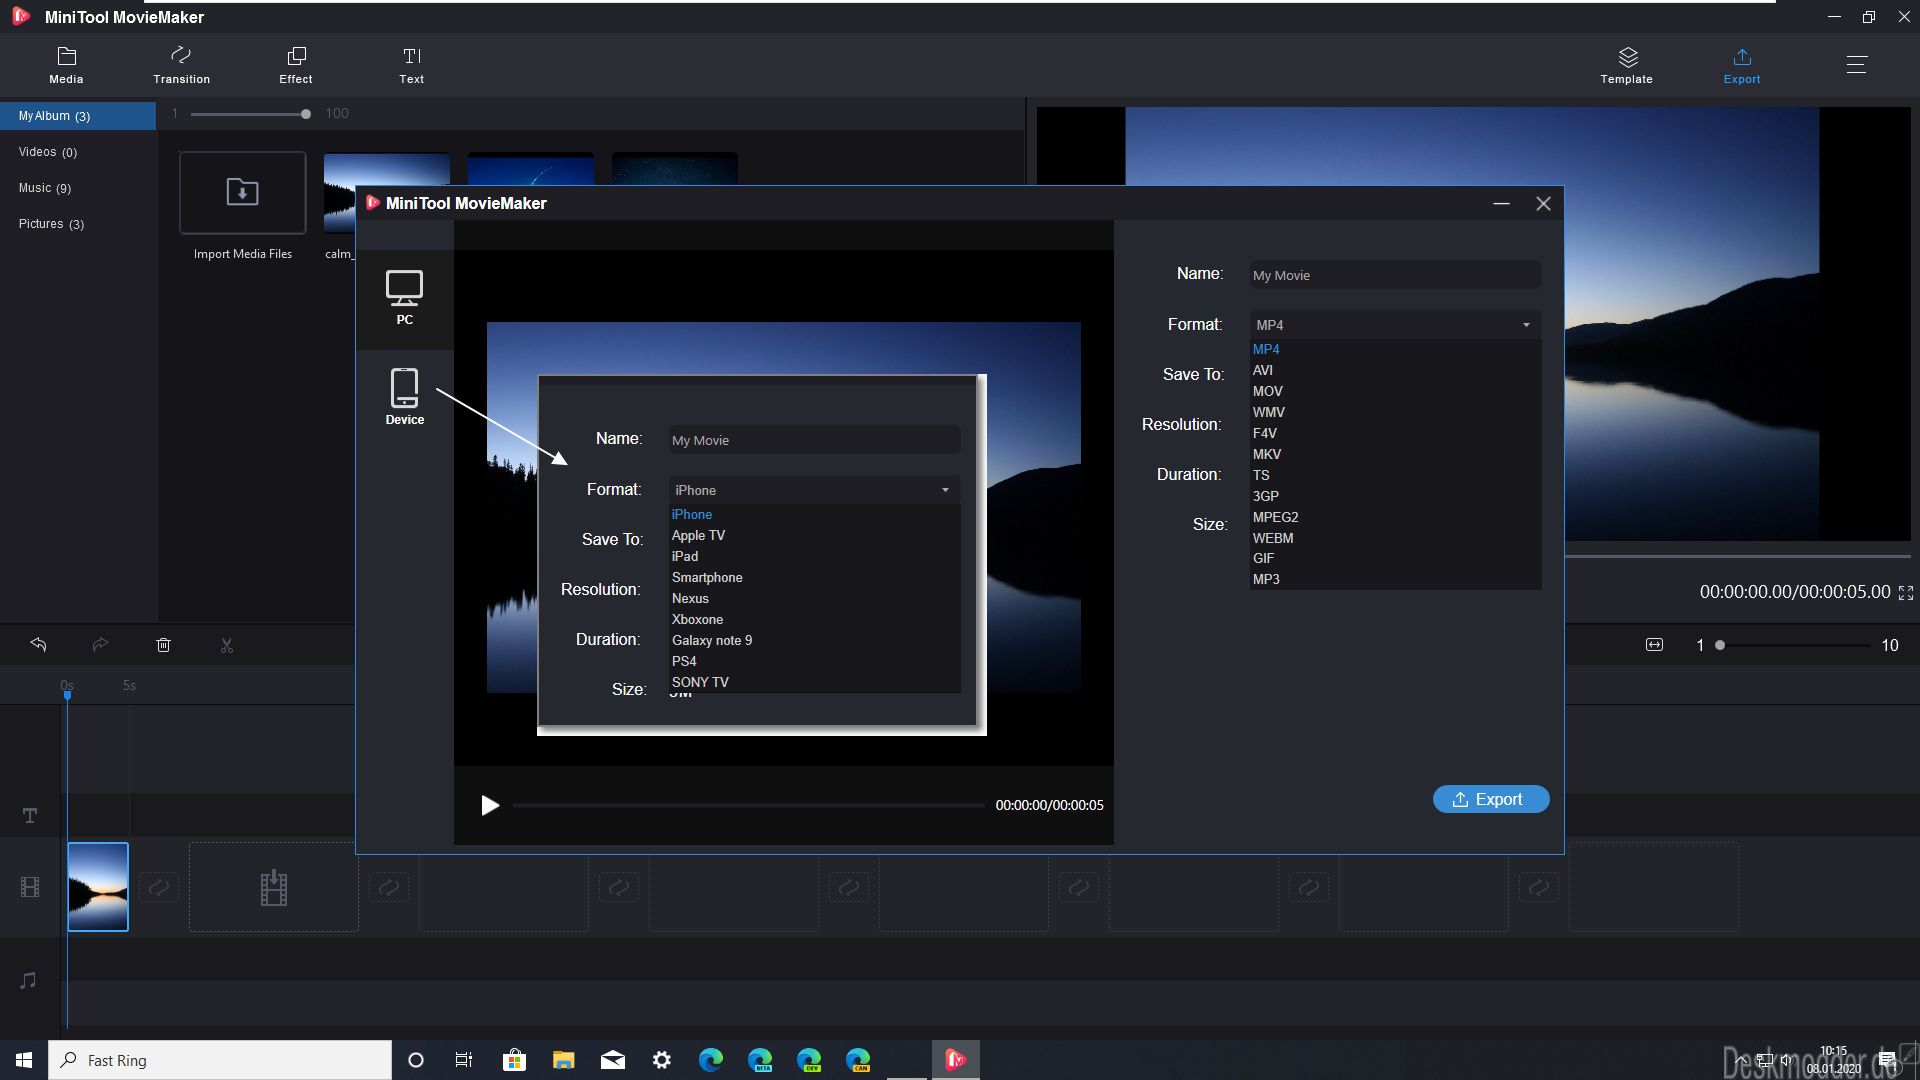Image resolution: width=1920 pixels, height=1080 pixels.
Task: Open Edge Beta from the taskbar
Action: 760,1060
